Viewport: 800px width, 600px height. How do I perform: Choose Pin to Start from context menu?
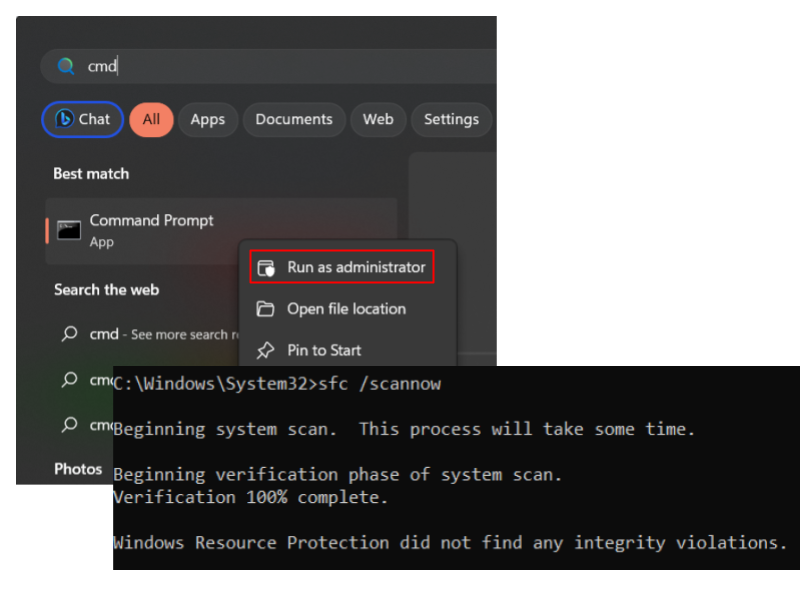[347, 351]
